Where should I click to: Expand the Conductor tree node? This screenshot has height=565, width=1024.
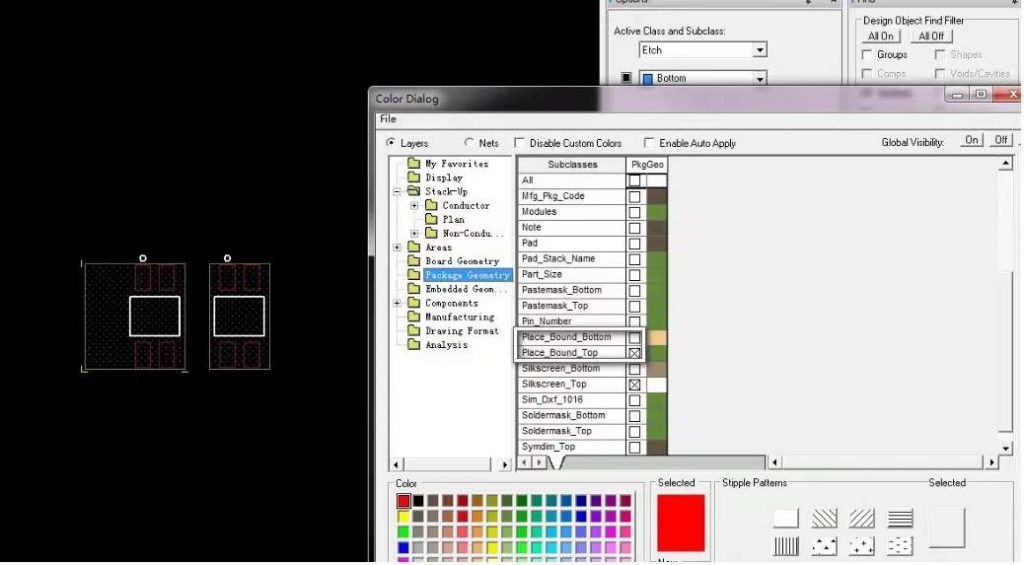coord(414,205)
